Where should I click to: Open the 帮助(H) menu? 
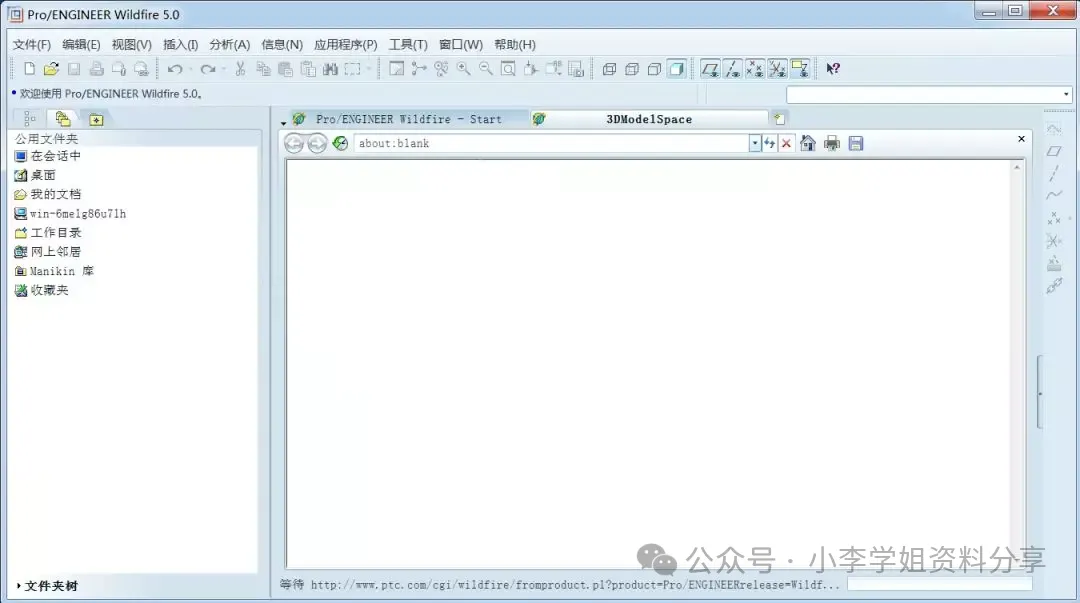(x=515, y=44)
